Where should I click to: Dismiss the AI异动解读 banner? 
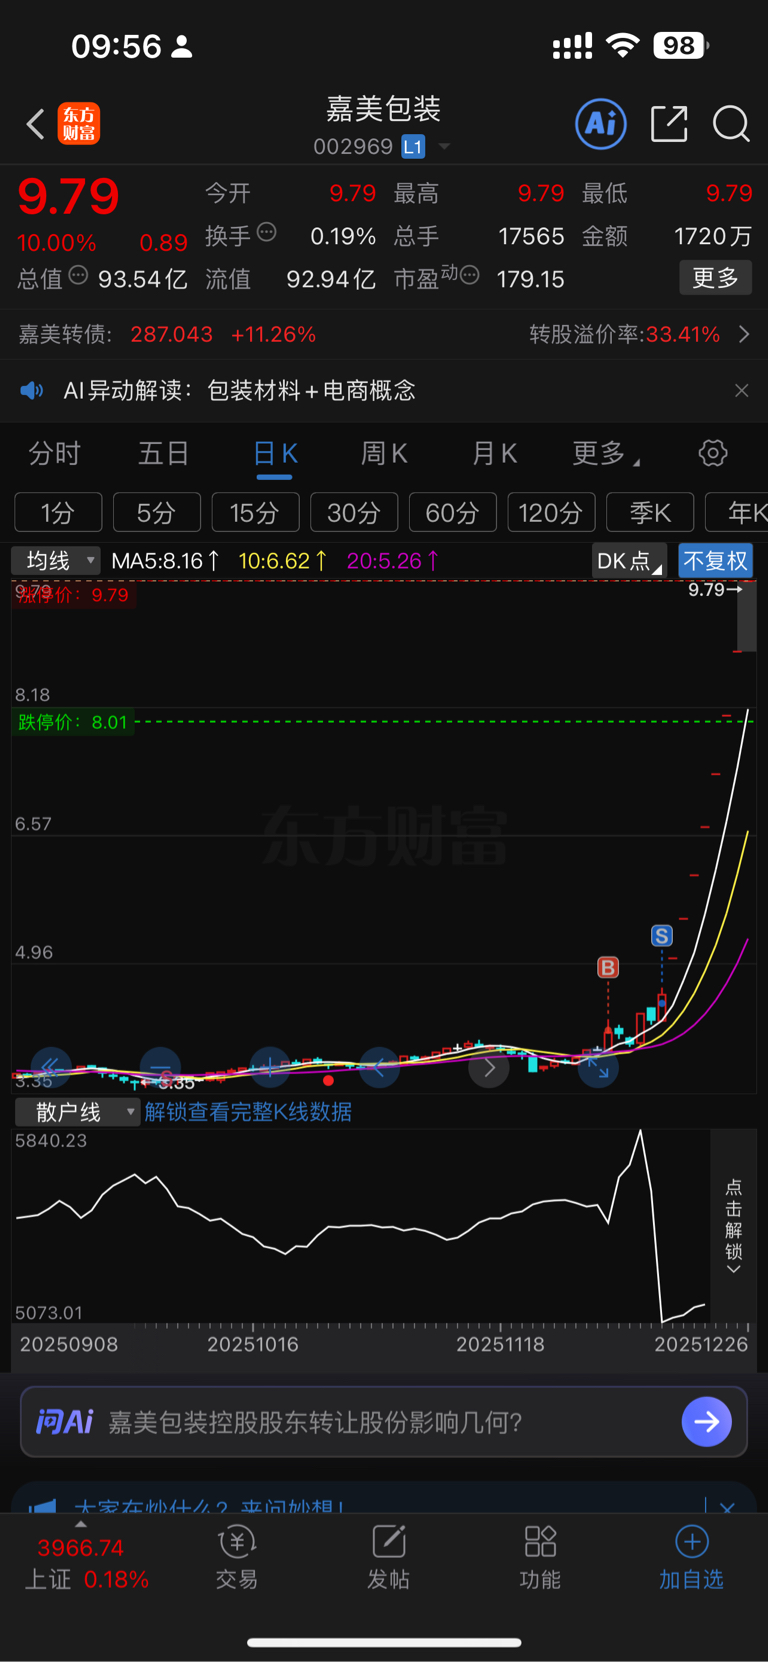[741, 390]
